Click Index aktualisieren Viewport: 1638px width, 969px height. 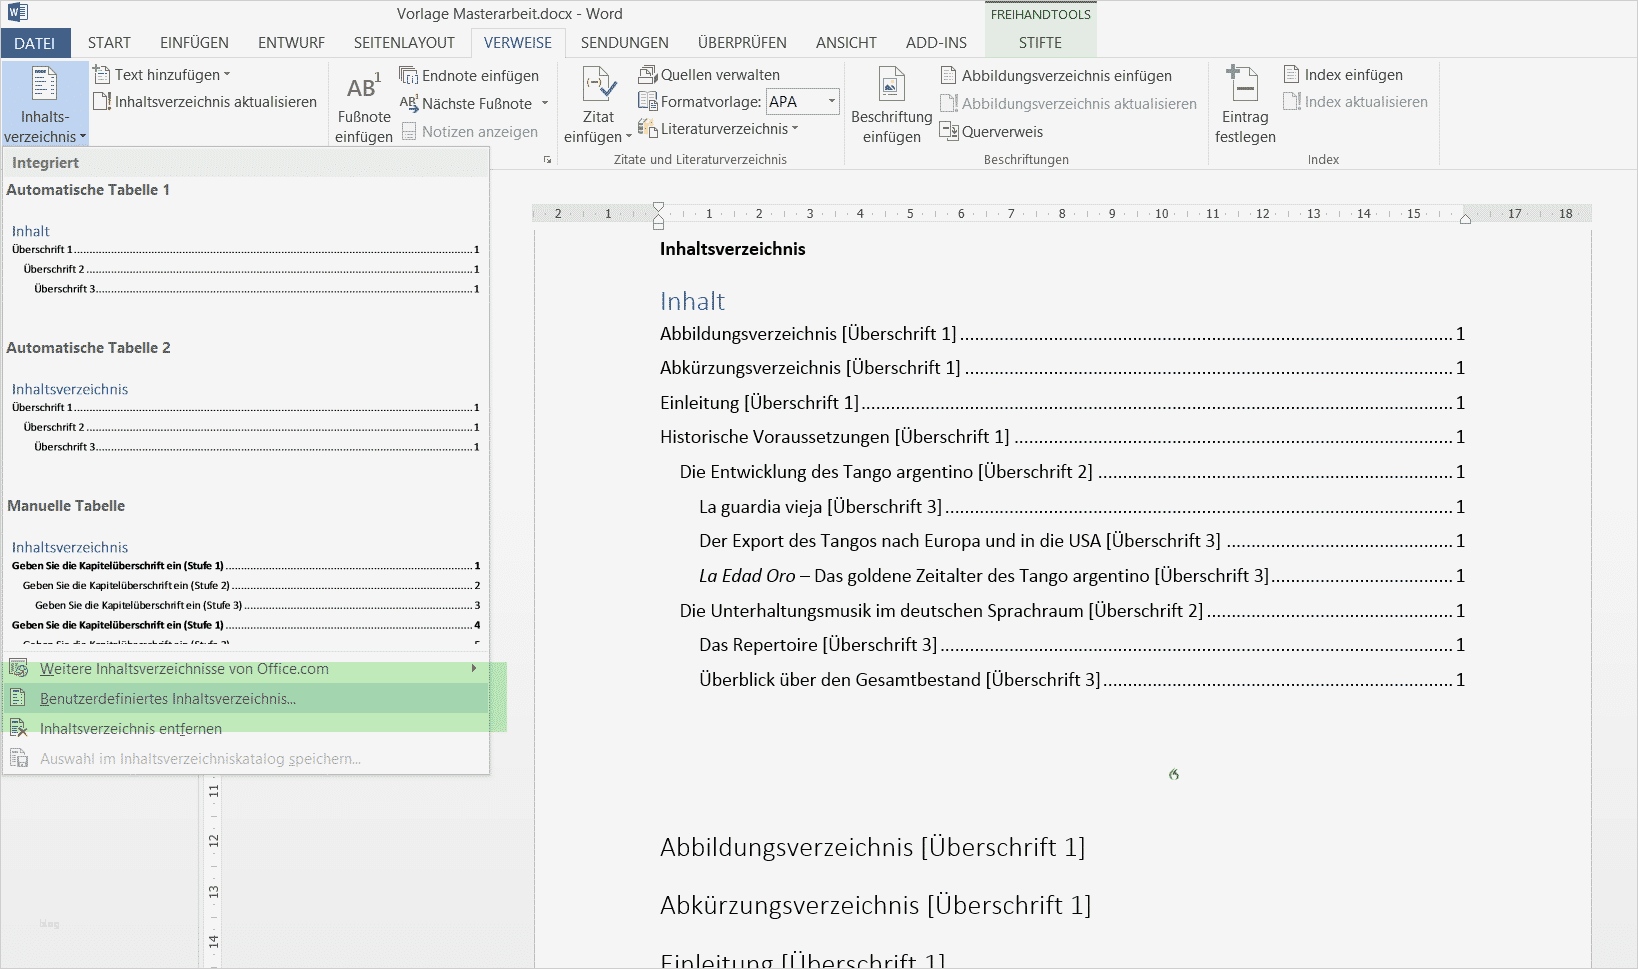1357,101
